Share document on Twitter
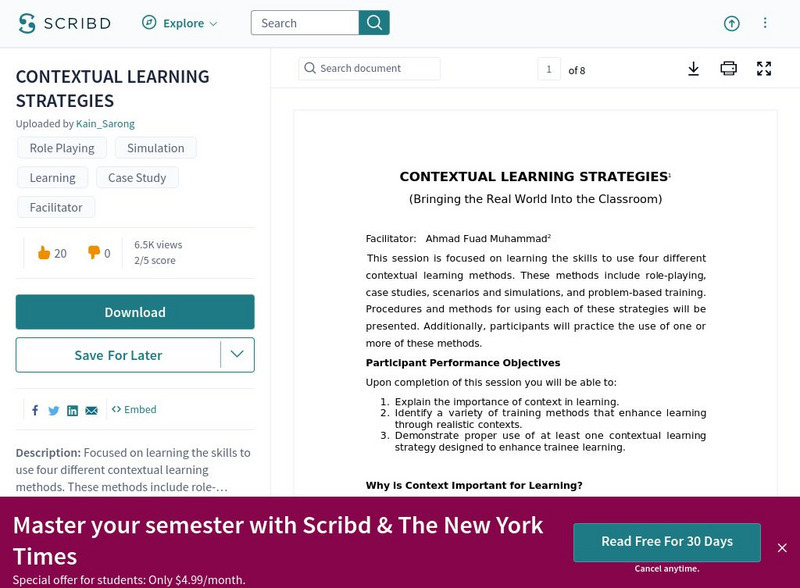The image size is (800, 588). pyautogui.click(x=54, y=410)
